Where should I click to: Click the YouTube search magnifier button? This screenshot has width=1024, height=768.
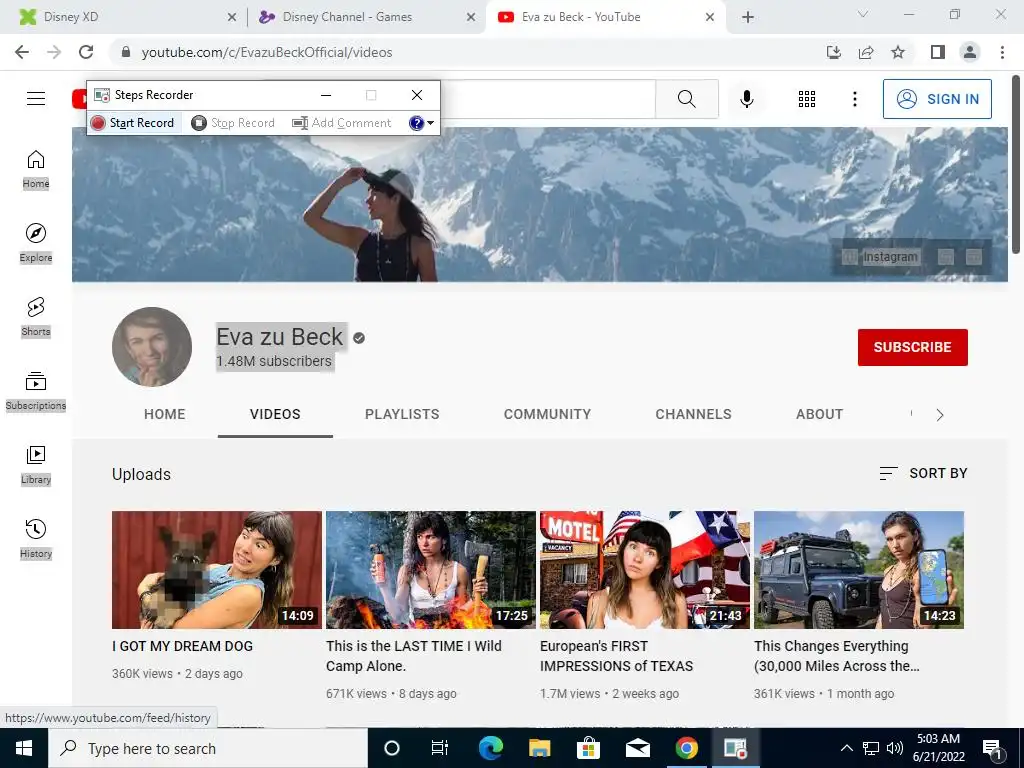(686, 99)
